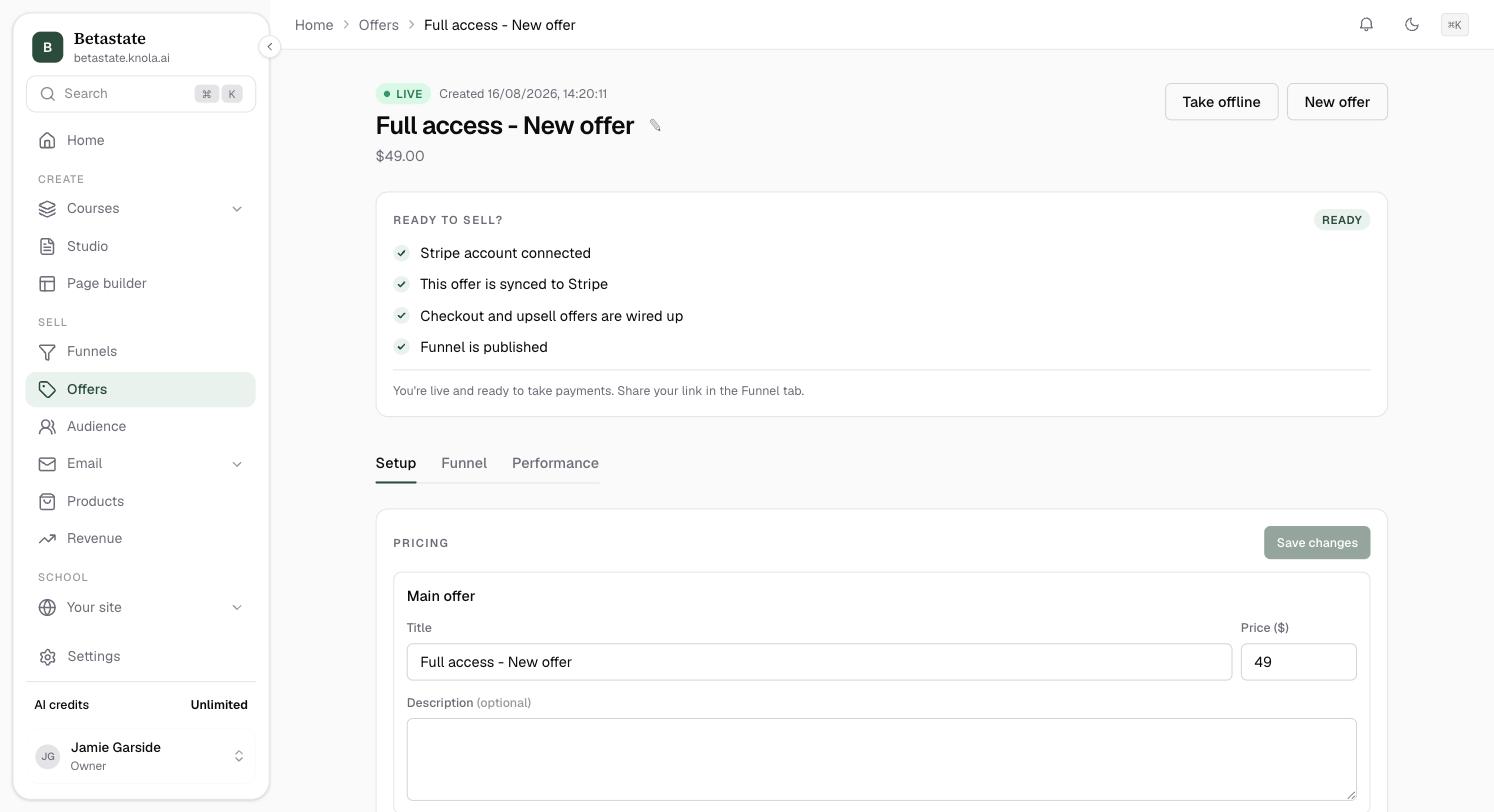Click the $49.00 price text
The image size is (1494, 812).
(400, 156)
